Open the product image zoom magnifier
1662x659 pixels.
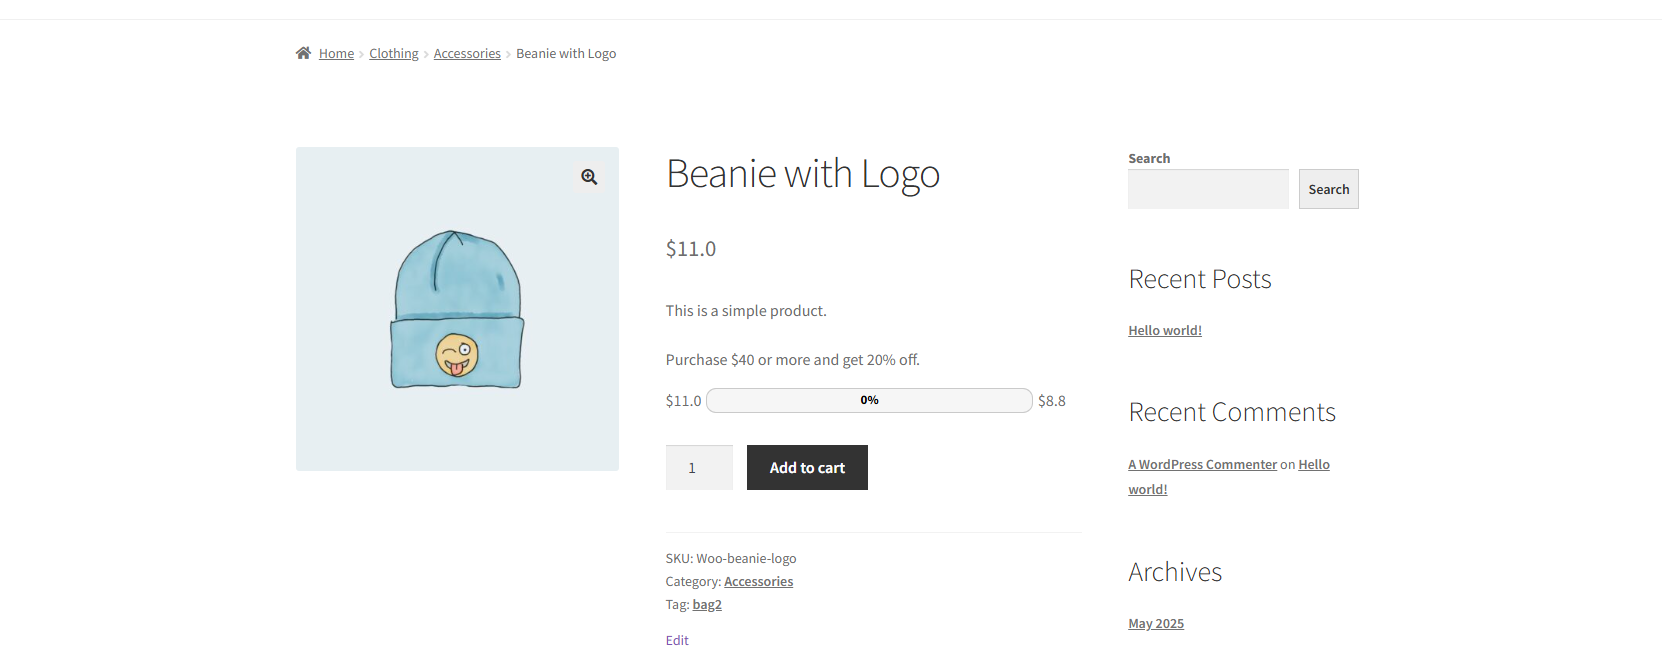tap(589, 177)
